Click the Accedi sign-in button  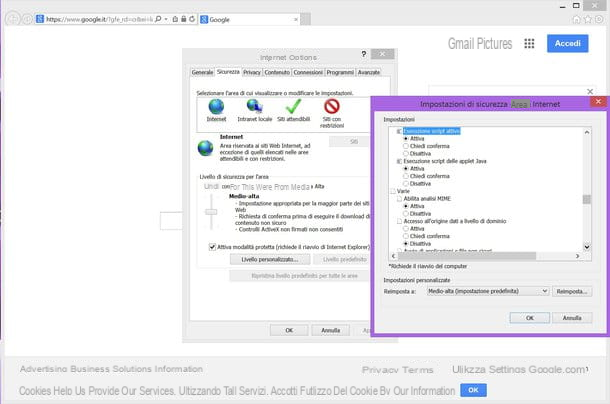568,43
